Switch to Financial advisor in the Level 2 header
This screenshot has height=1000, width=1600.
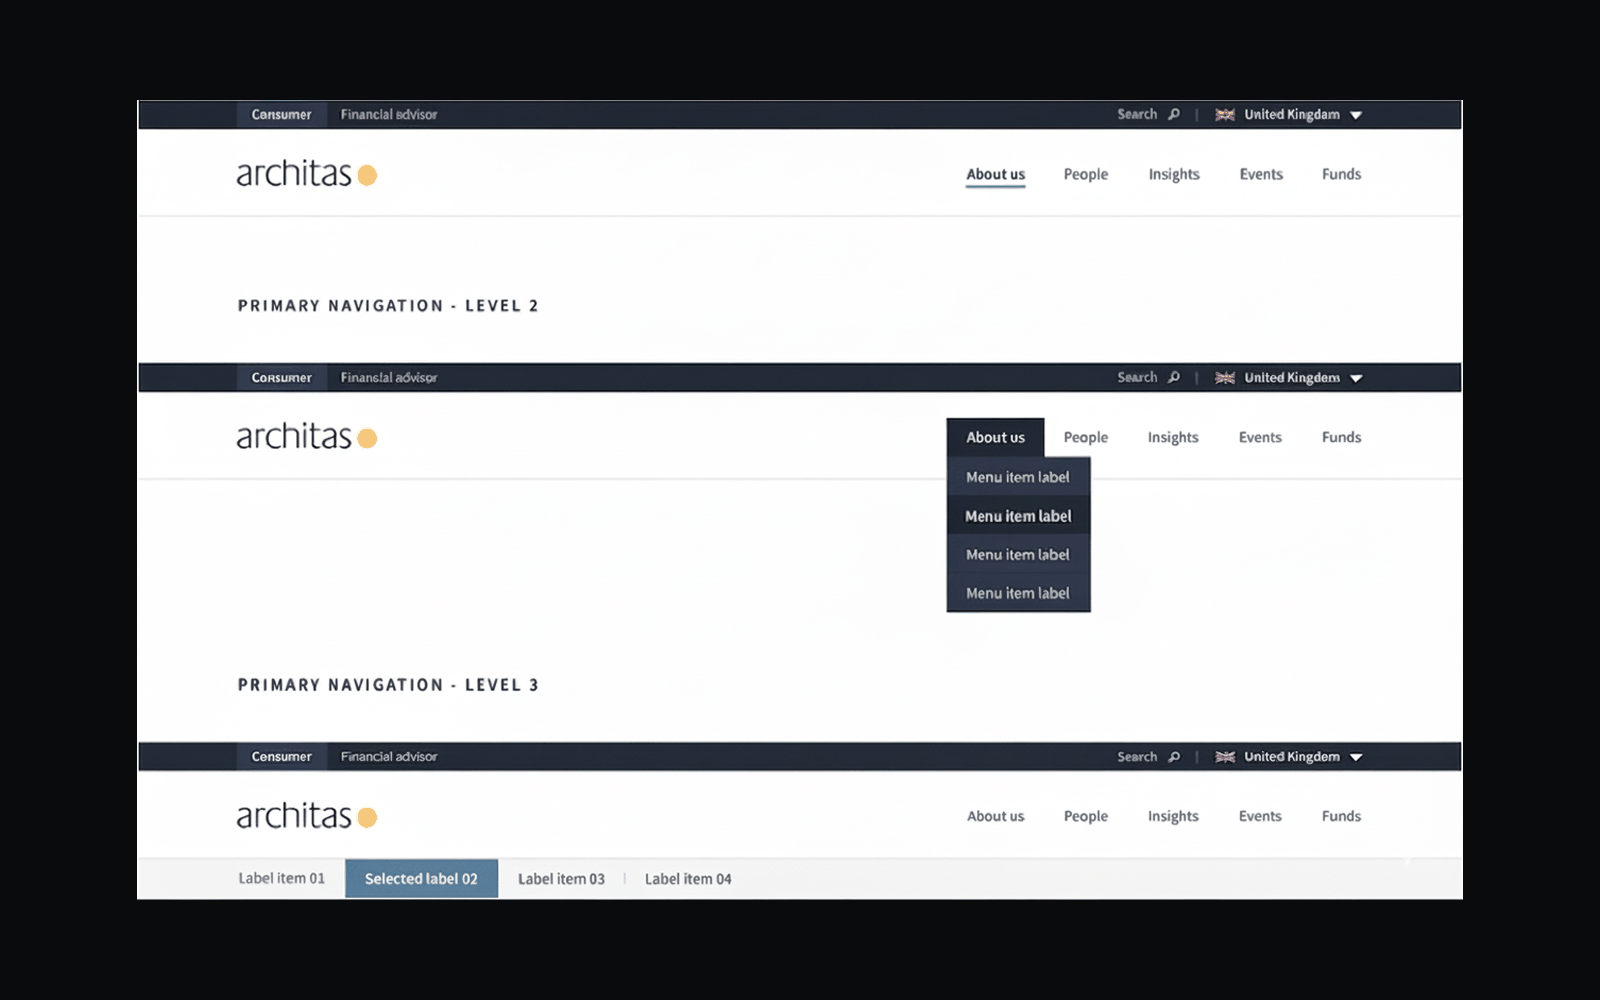pyautogui.click(x=389, y=377)
